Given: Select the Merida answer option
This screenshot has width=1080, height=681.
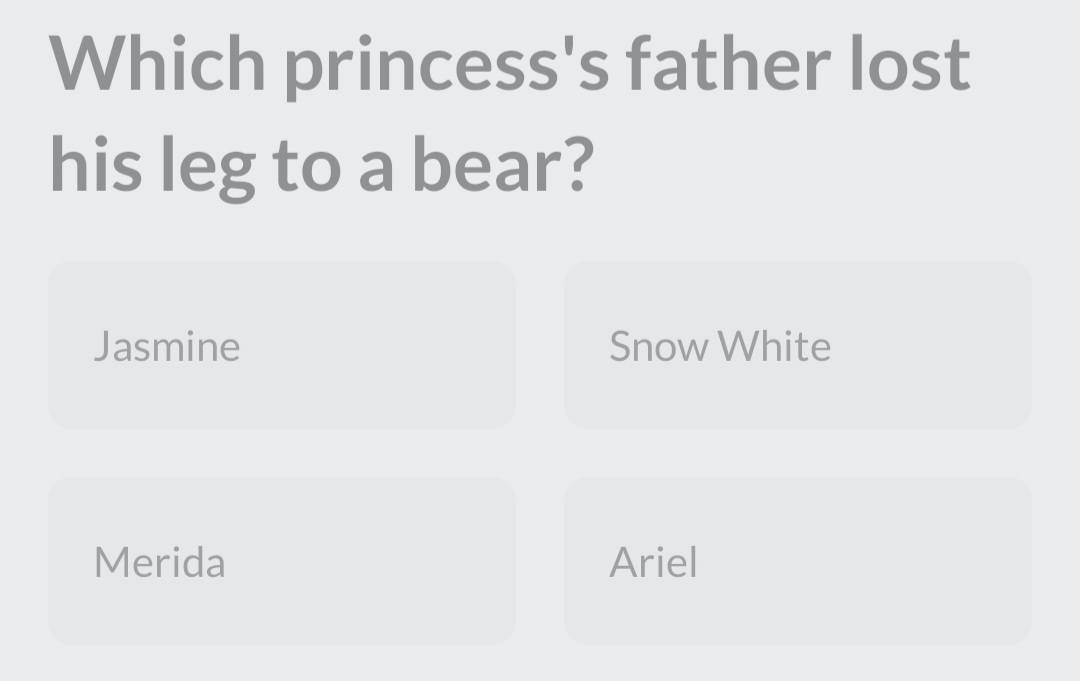Looking at the screenshot, I should point(282,560).
